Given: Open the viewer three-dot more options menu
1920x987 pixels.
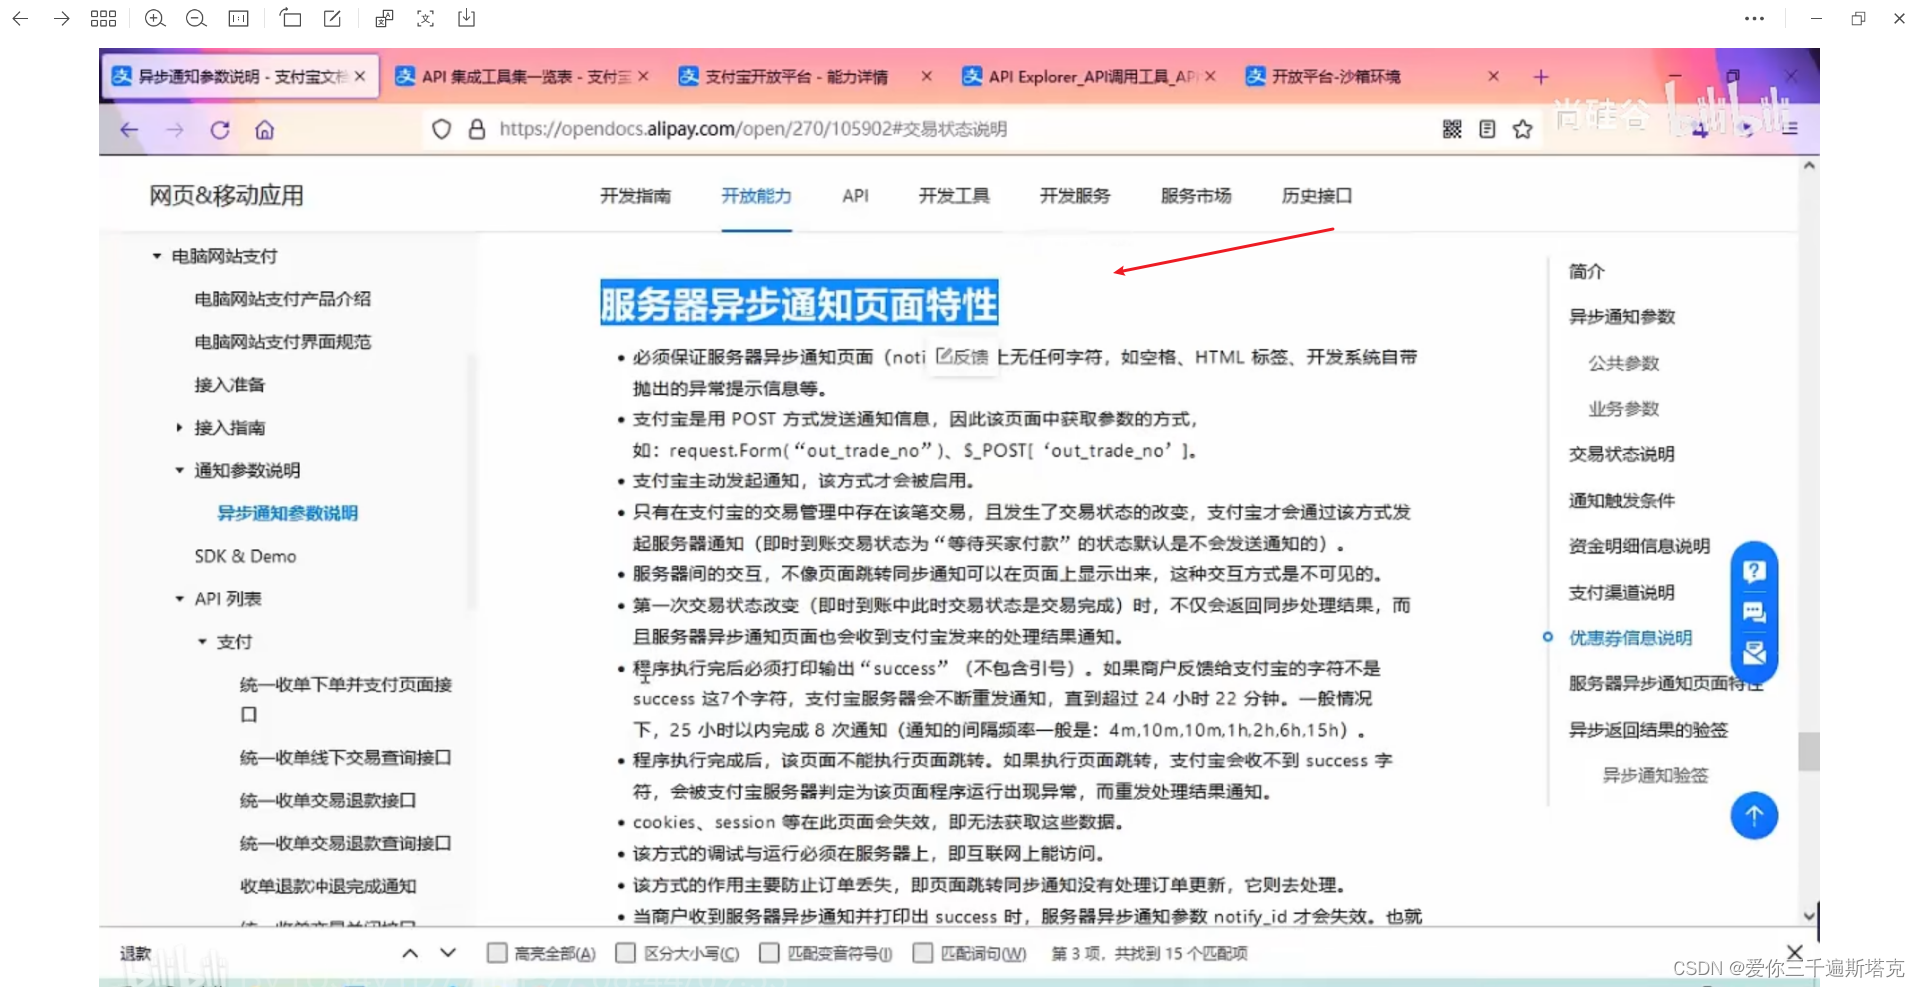Looking at the screenshot, I should (1754, 18).
